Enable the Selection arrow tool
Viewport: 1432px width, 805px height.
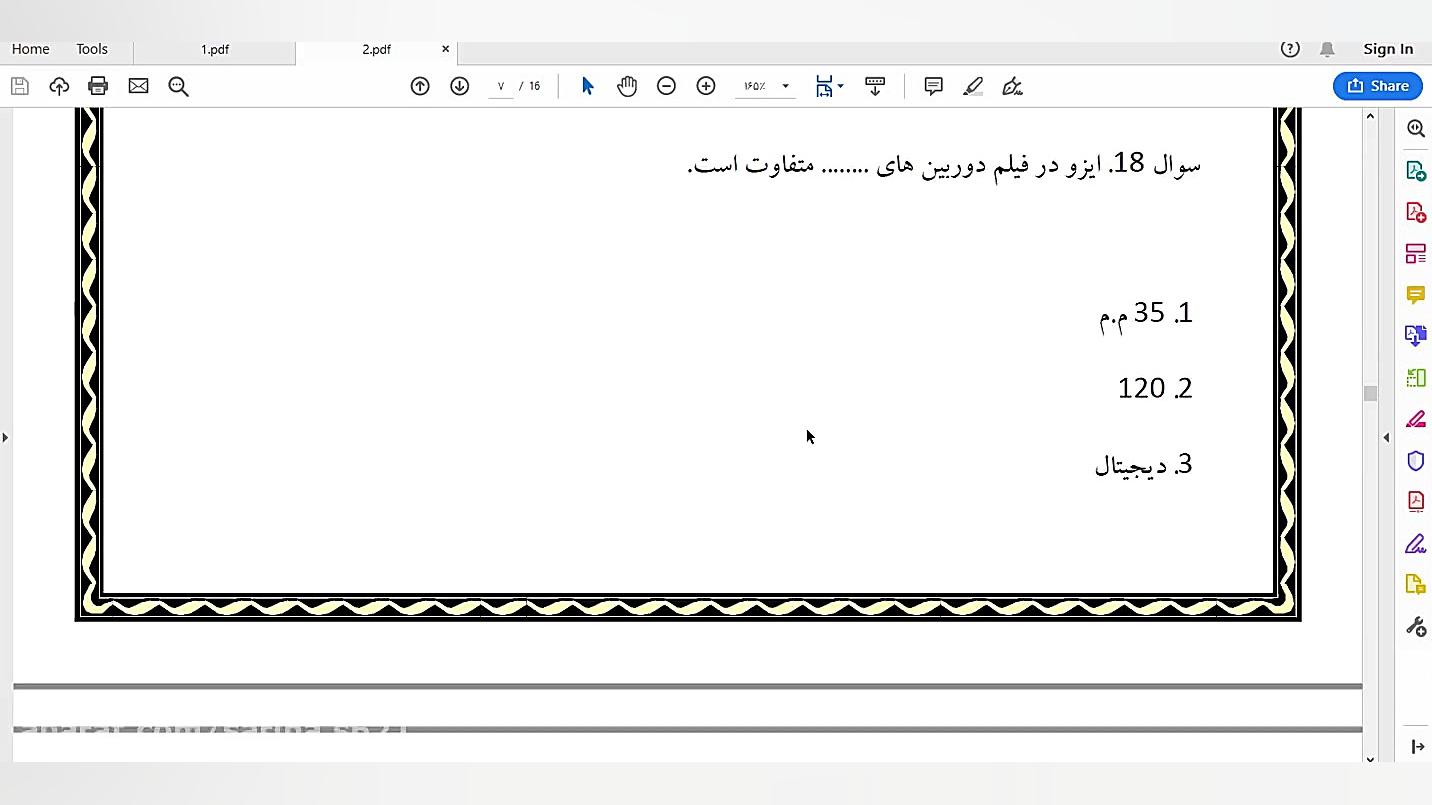click(587, 86)
